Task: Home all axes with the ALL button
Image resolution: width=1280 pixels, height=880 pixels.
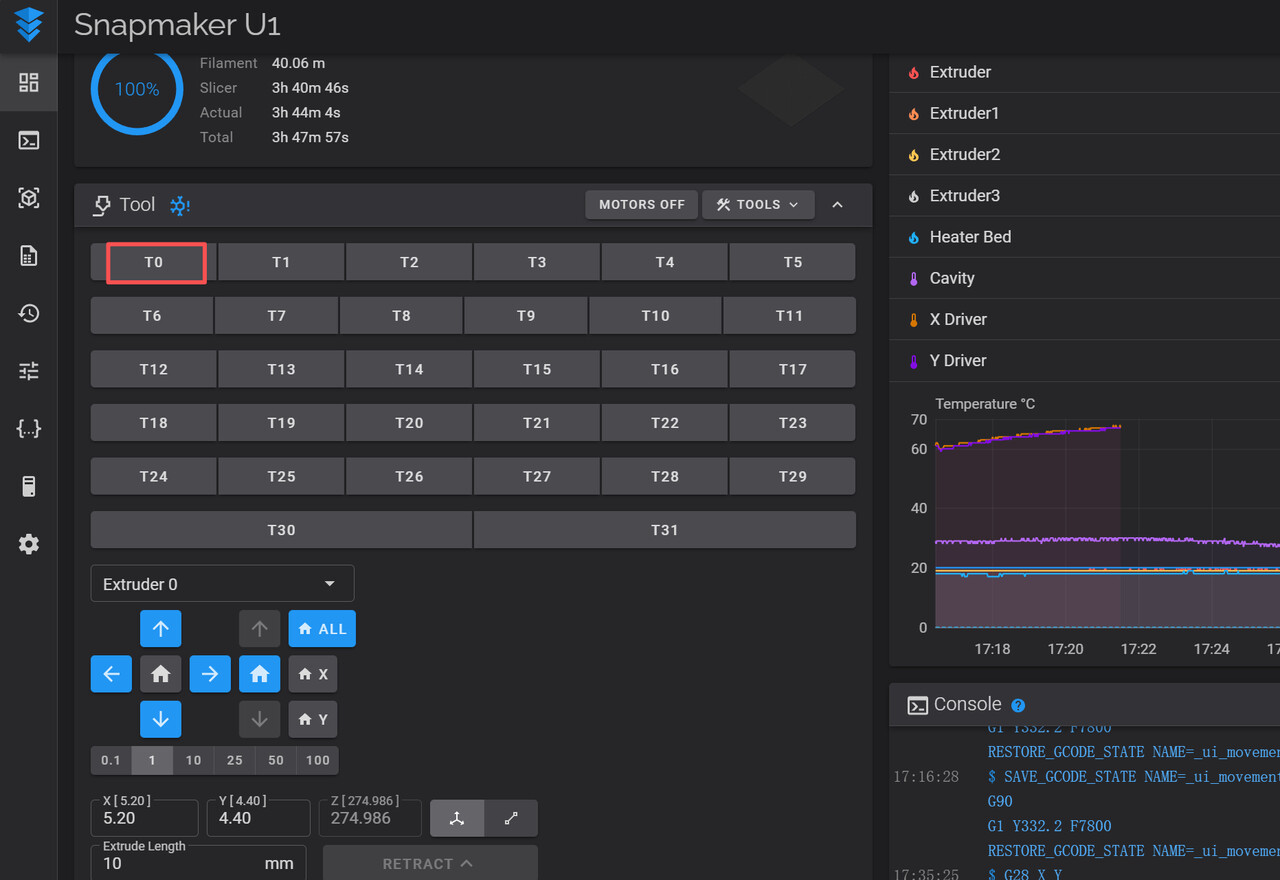Action: pyautogui.click(x=322, y=629)
